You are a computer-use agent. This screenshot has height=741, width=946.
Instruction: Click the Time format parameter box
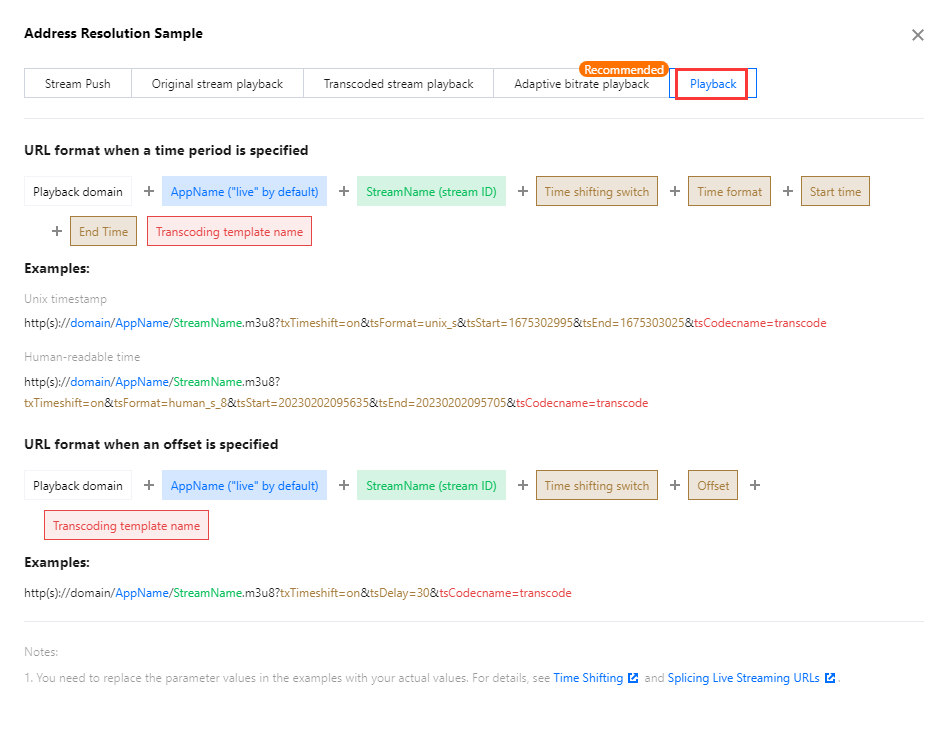click(729, 192)
